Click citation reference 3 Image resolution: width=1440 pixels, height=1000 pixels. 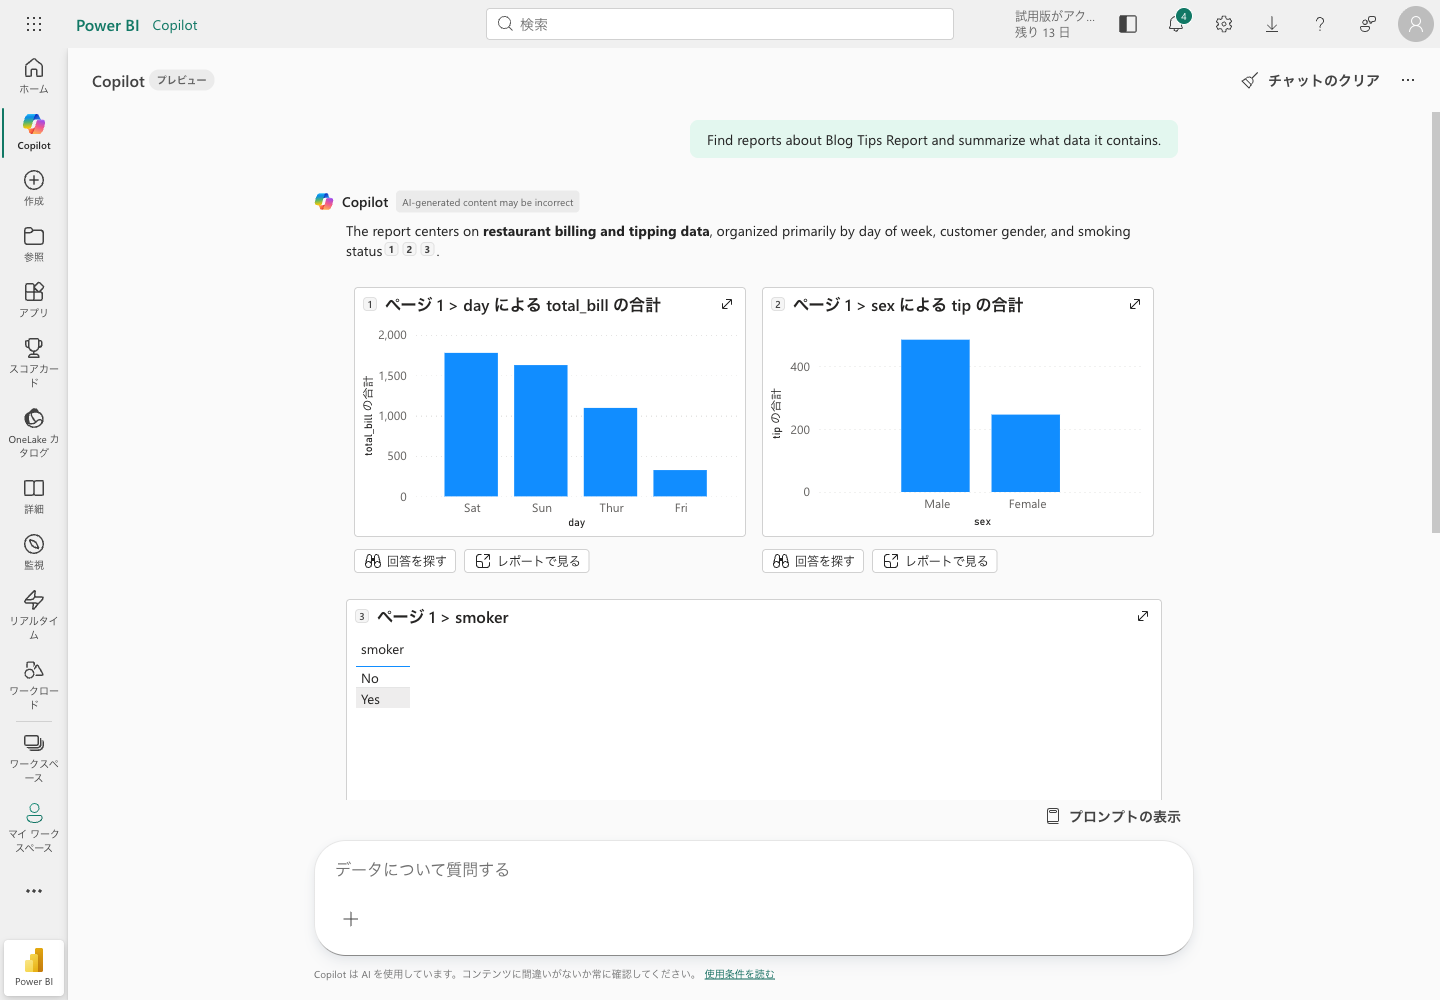pos(427,250)
